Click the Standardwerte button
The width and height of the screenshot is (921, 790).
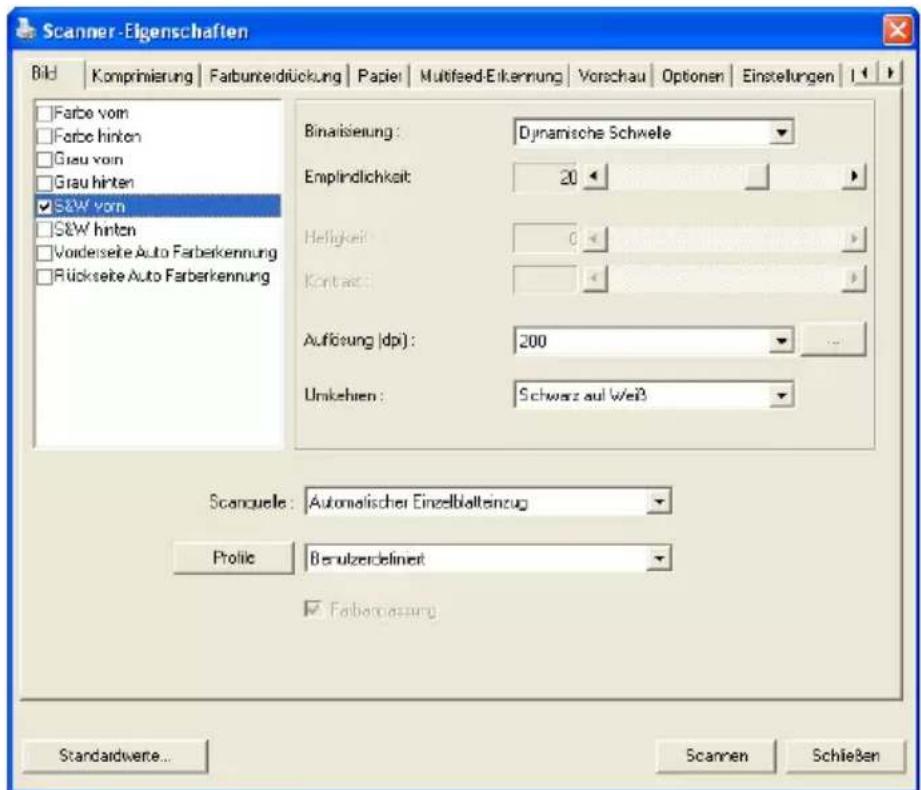coord(115,755)
